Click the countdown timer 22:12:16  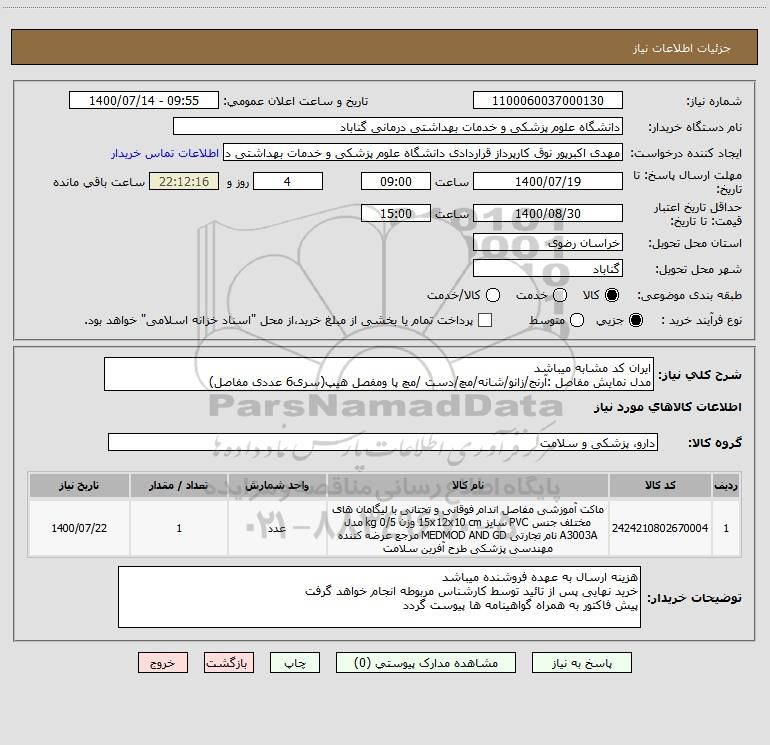click(x=184, y=181)
